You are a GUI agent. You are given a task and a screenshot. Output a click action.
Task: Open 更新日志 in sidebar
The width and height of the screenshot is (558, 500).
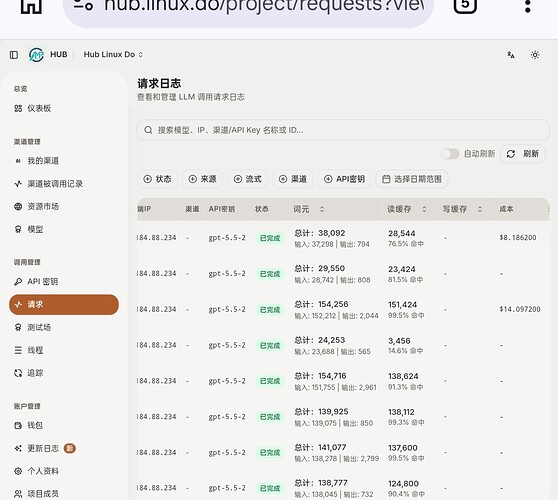coord(64,448)
